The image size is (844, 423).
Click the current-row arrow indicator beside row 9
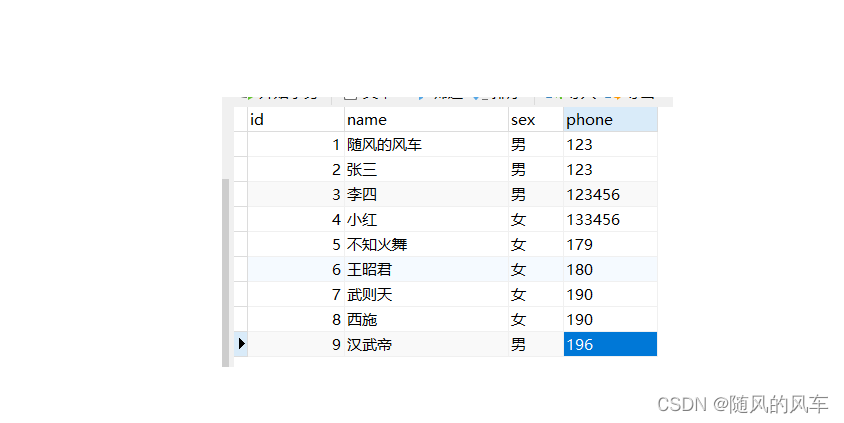click(x=241, y=344)
